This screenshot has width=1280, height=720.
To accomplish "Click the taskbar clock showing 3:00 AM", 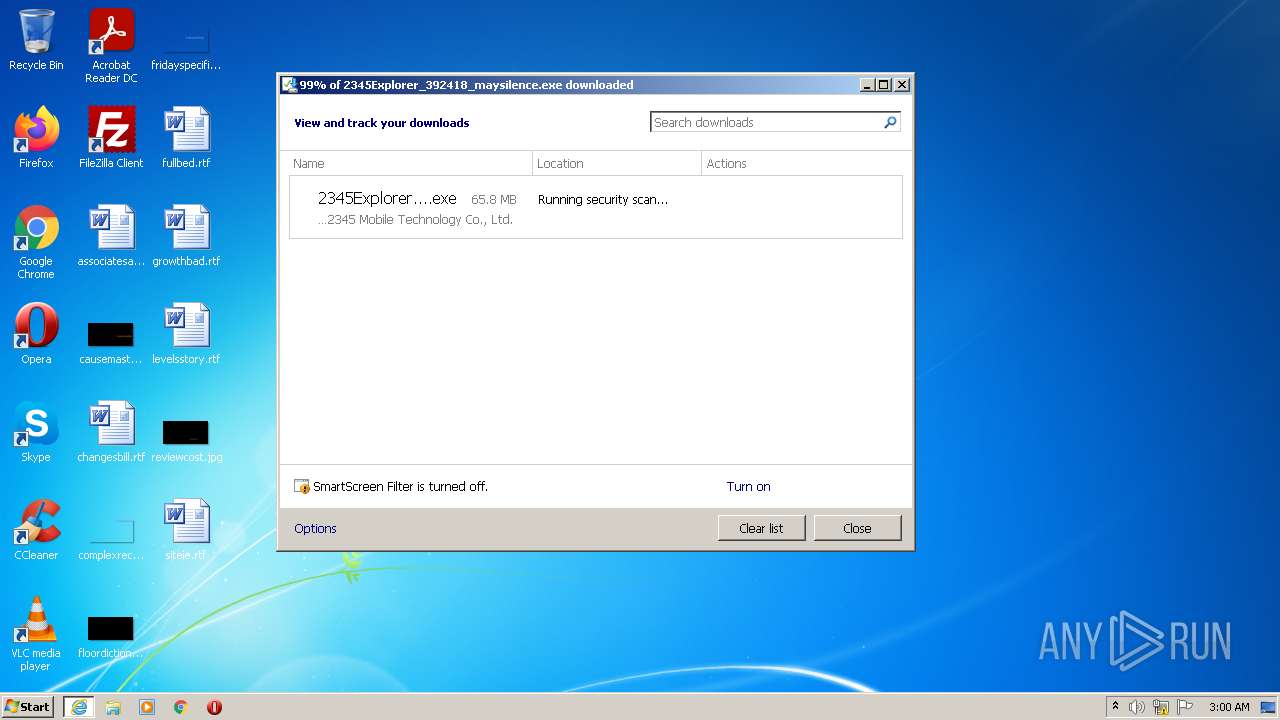I will (1229, 707).
